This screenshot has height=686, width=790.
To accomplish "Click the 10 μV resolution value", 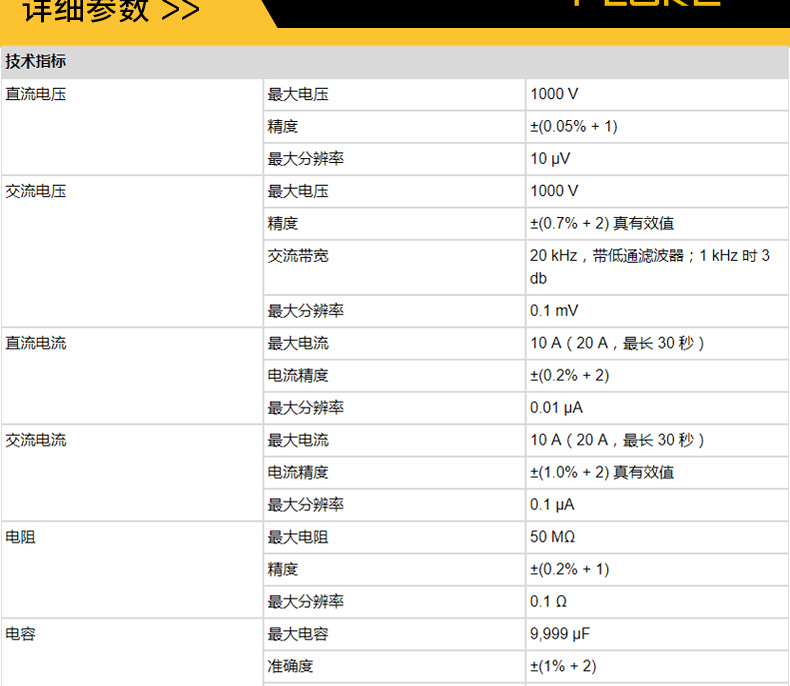I will pos(550,159).
